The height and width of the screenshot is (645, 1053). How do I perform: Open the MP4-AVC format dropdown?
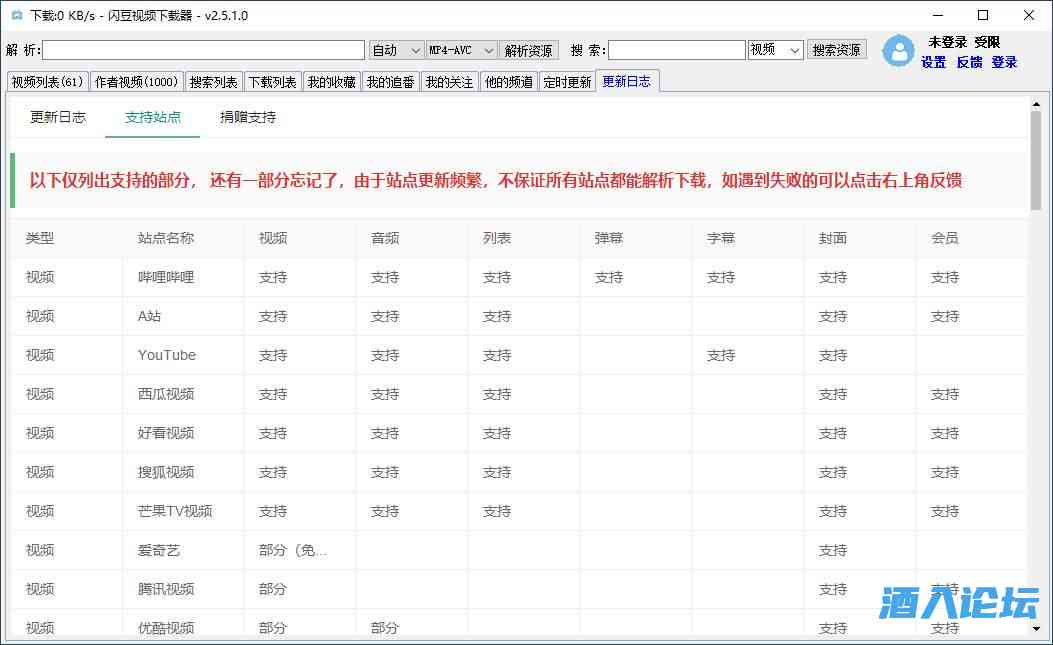tap(462, 50)
